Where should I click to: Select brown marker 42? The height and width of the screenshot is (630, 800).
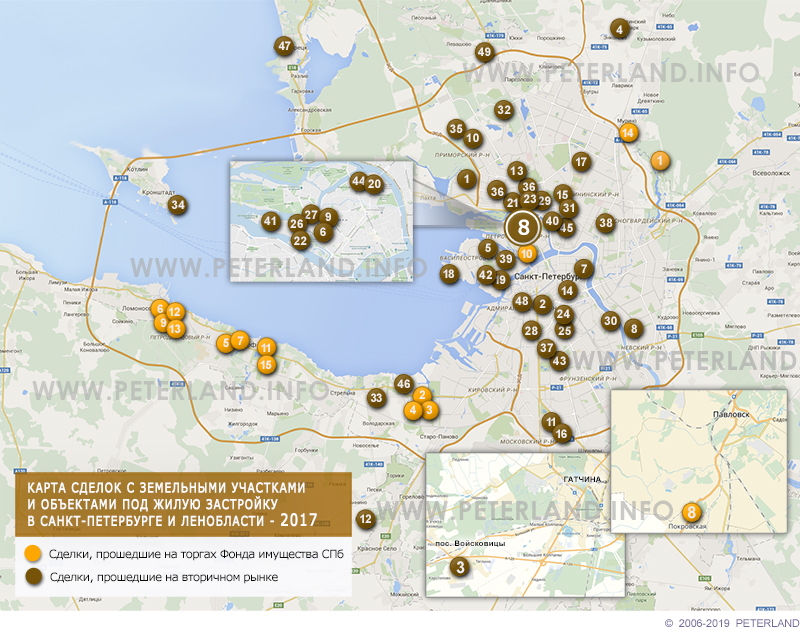pos(486,275)
